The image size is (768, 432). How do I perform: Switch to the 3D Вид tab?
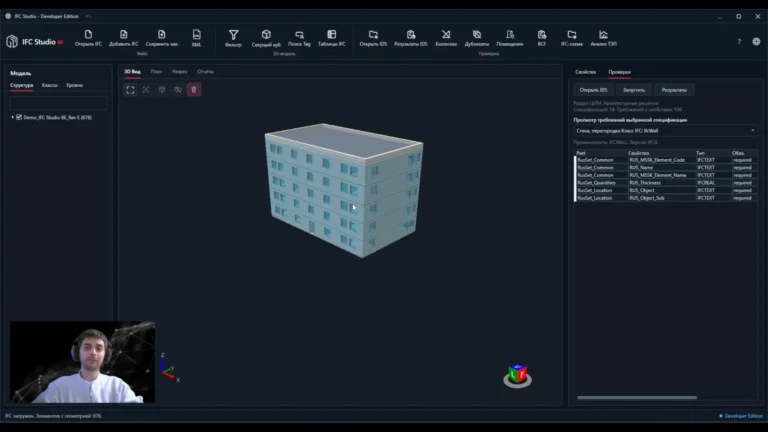coord(132,72)
